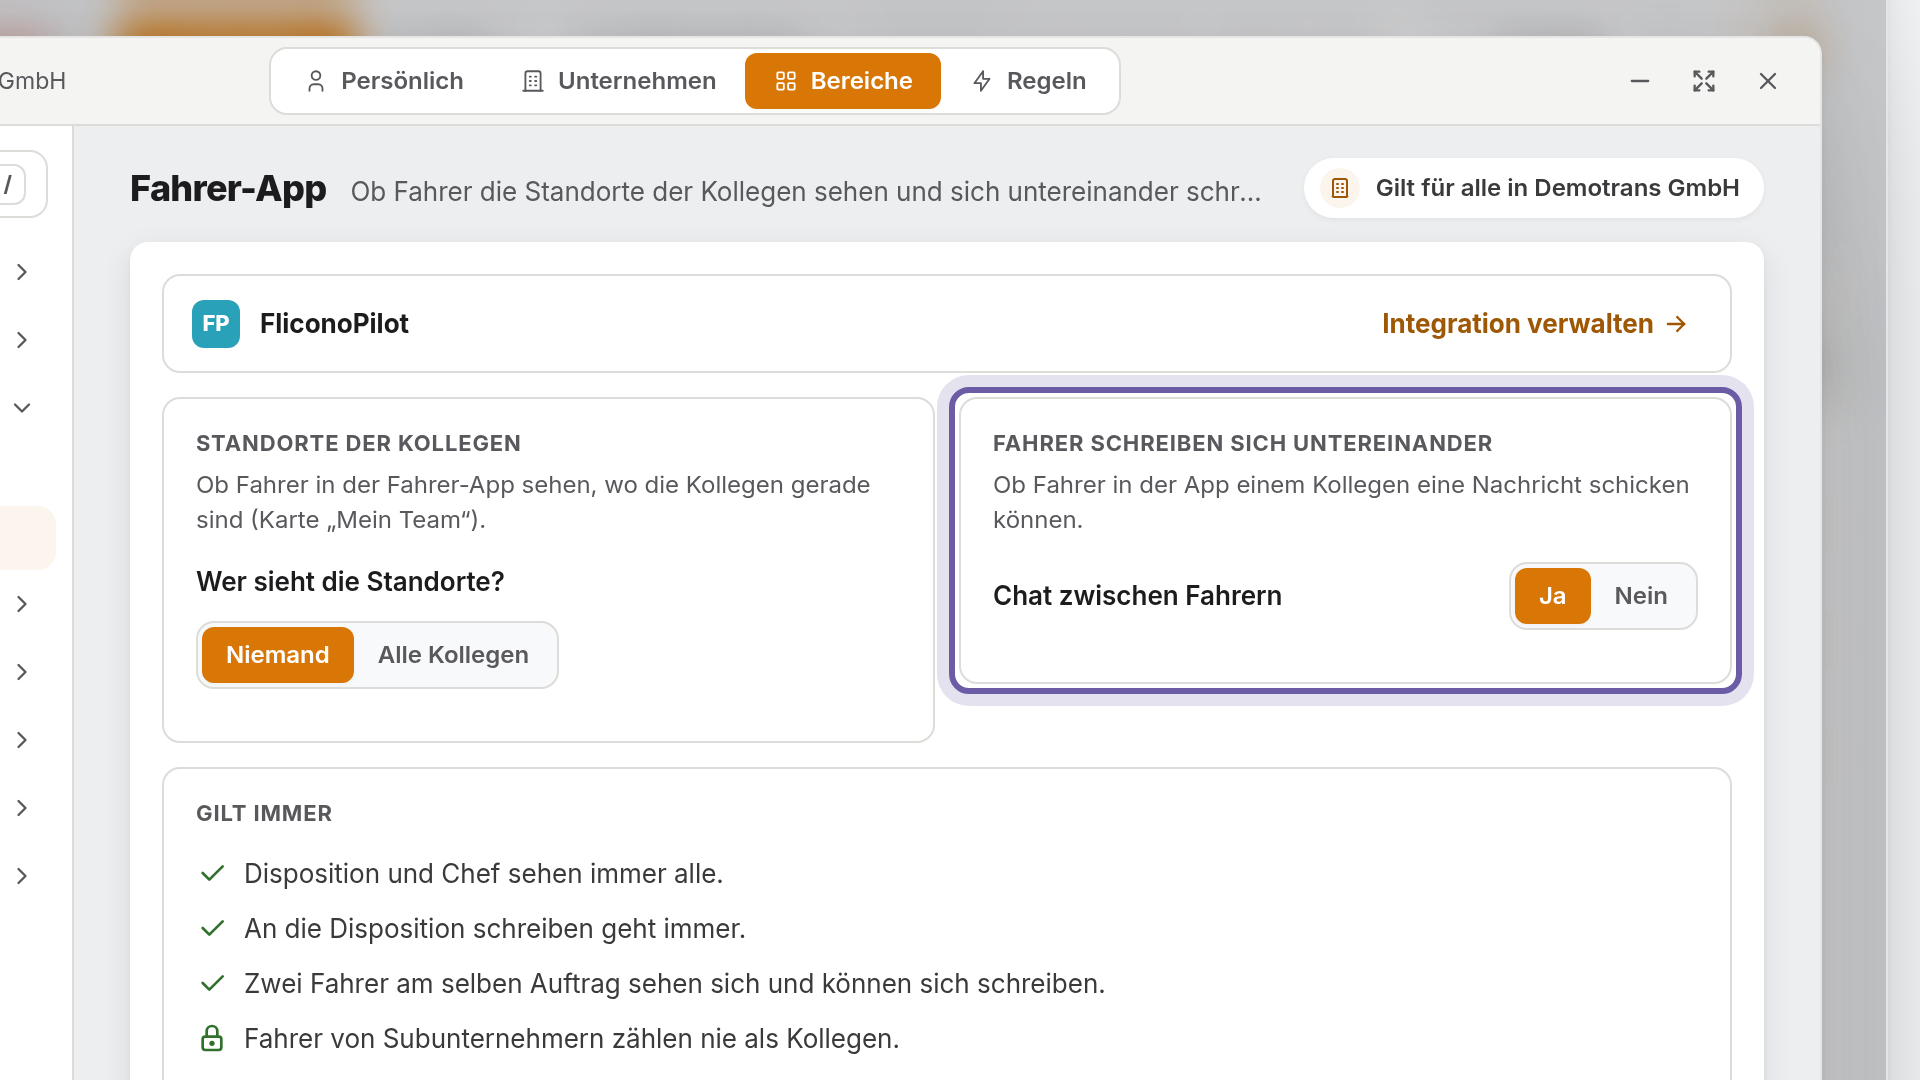
Task: Click the green lock icon for Subunternehmer rule
Action: coord(212,1038)
